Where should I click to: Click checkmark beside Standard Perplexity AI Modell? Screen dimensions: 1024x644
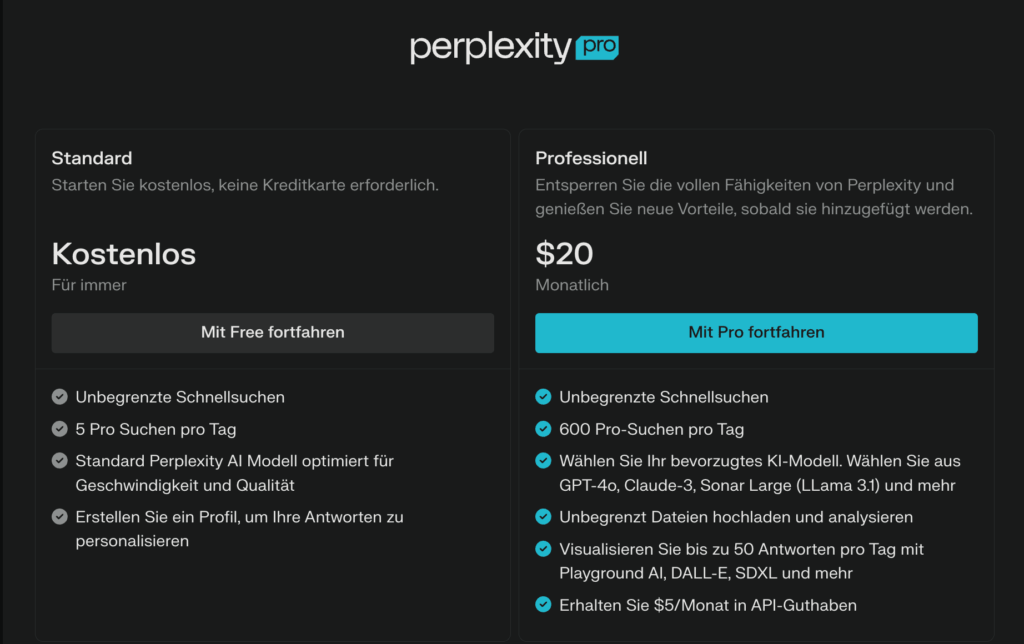click(59, 461)
